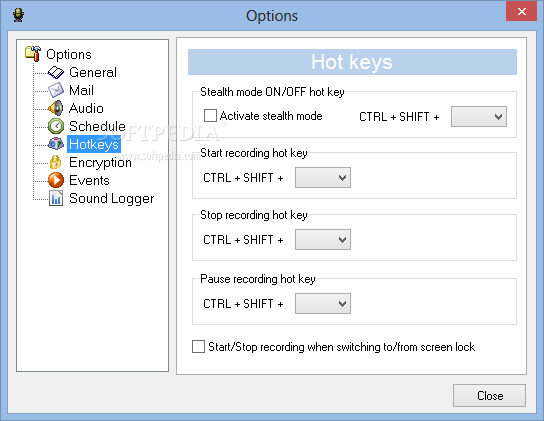The width and height of the screenshot is (544, 421).
Task: Select the Schedule clock icon
Action: pyautogui.click(x=56, y=126)
